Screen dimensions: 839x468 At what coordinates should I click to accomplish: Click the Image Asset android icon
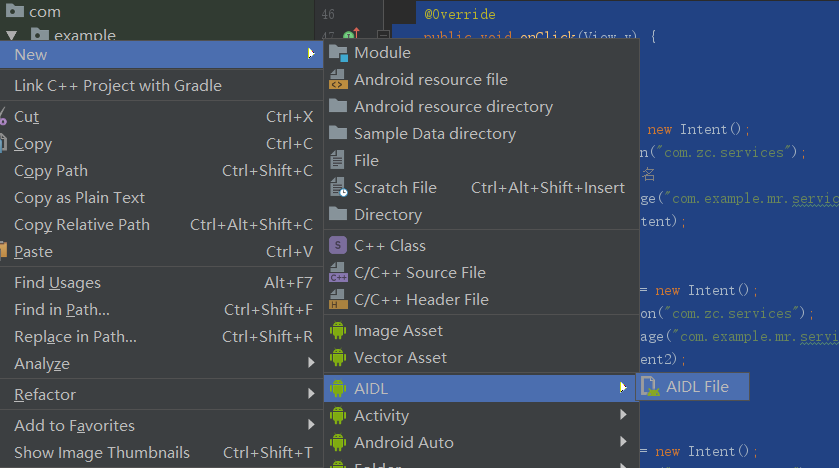coord(338,331)
